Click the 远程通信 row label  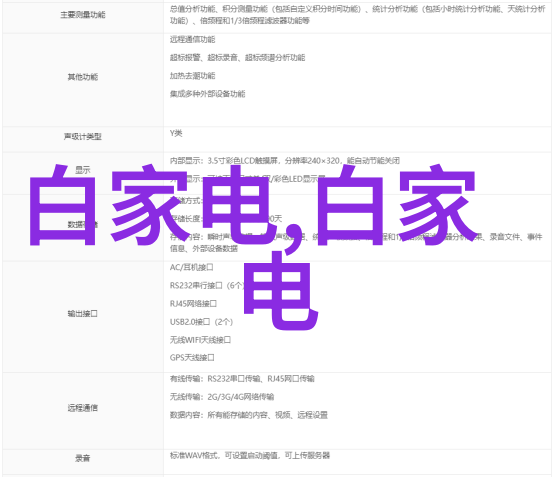tap(83, 408)
